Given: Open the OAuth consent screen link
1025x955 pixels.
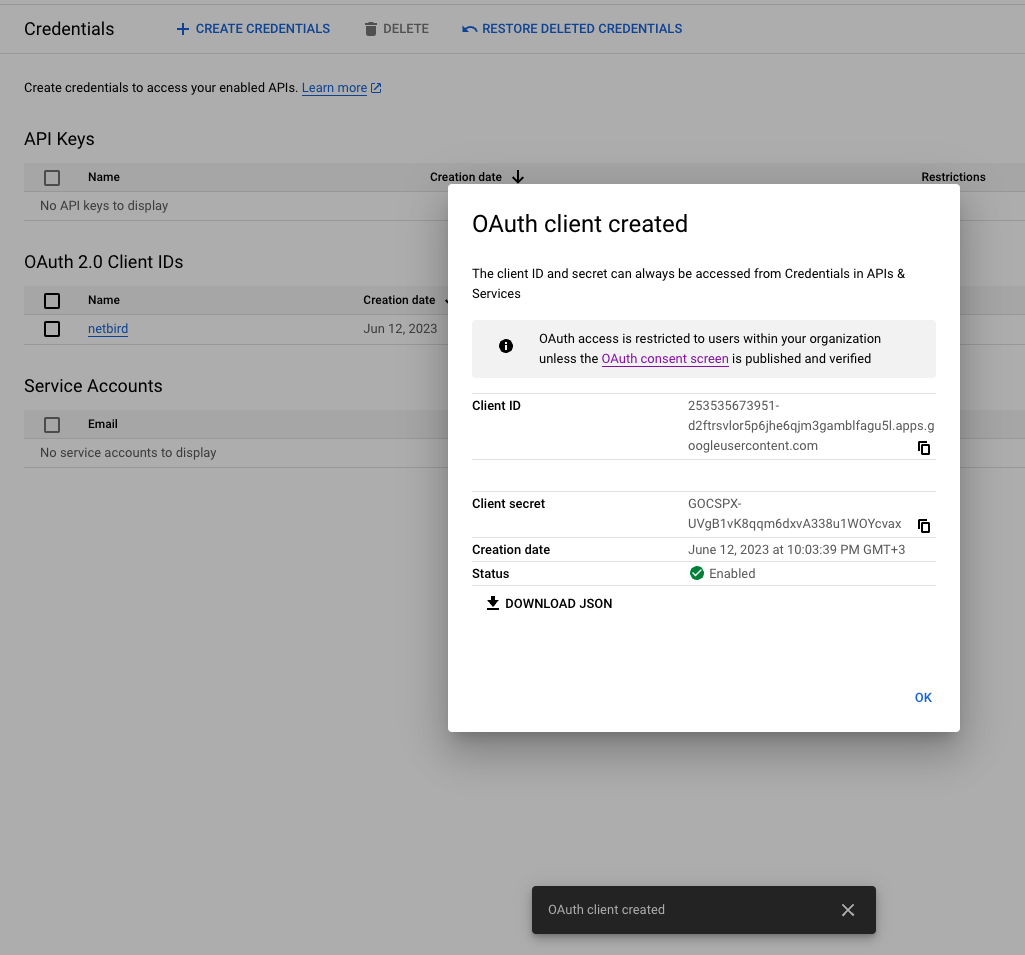Looking at the screenshot, I should click(x=664, y=358).
